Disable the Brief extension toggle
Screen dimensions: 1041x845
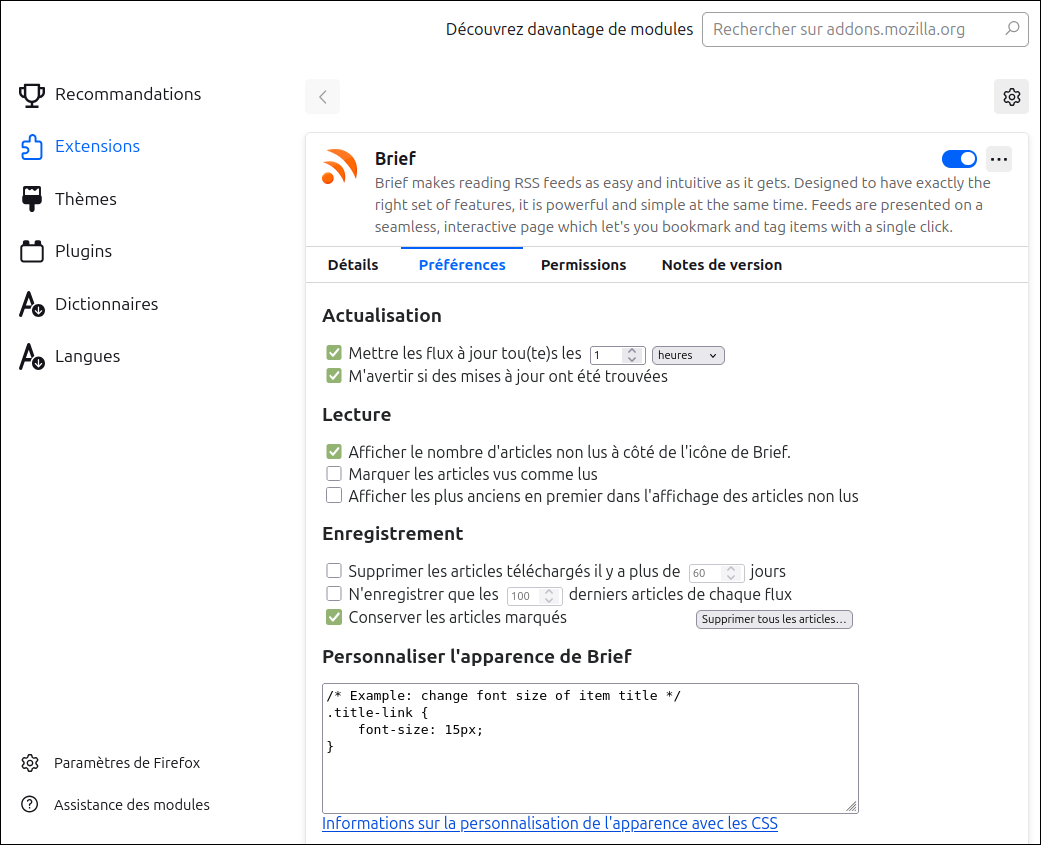[959, 159]
